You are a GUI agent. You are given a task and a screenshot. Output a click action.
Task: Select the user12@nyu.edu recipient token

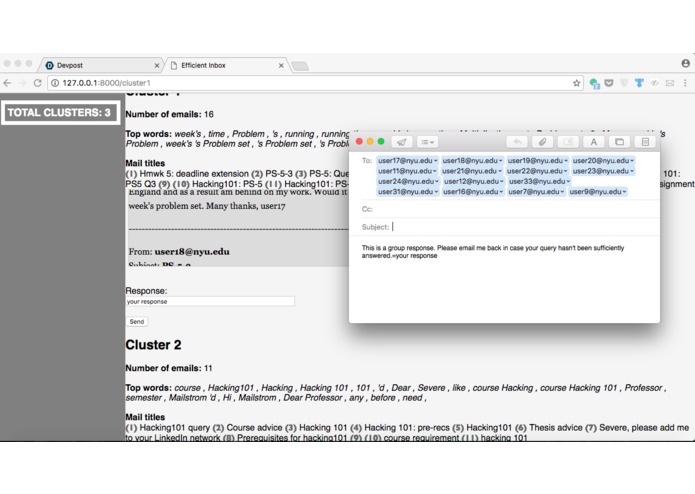[x=473, y=181]
